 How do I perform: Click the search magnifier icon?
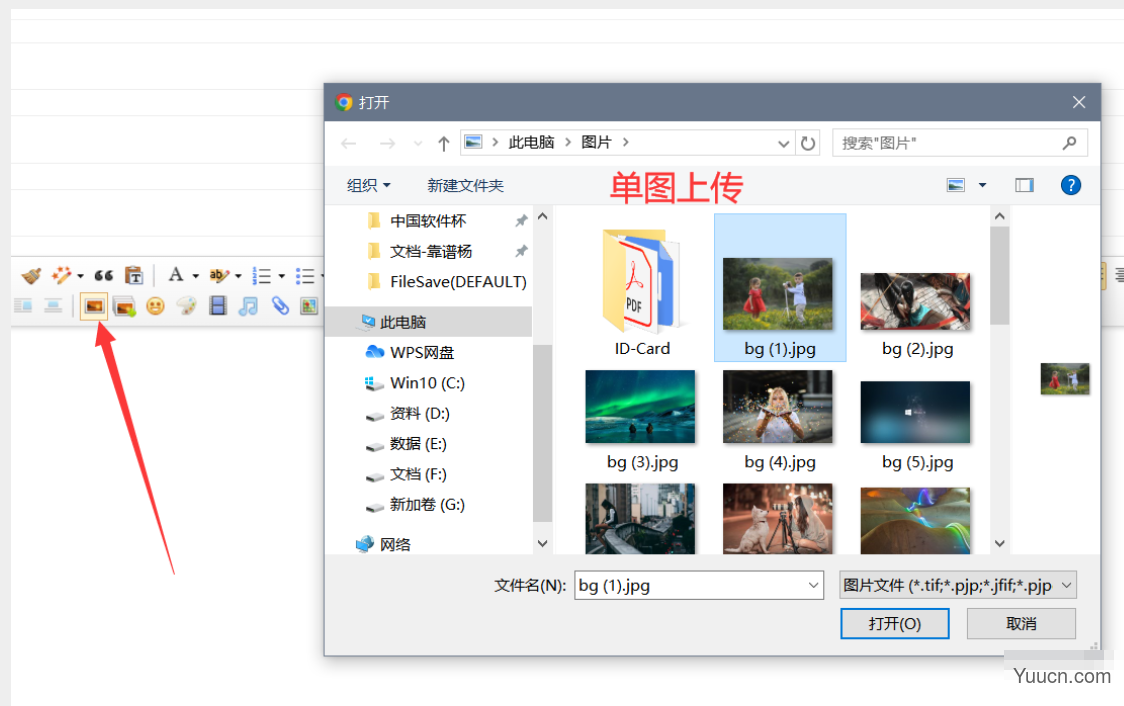(x=1070, y=143)
